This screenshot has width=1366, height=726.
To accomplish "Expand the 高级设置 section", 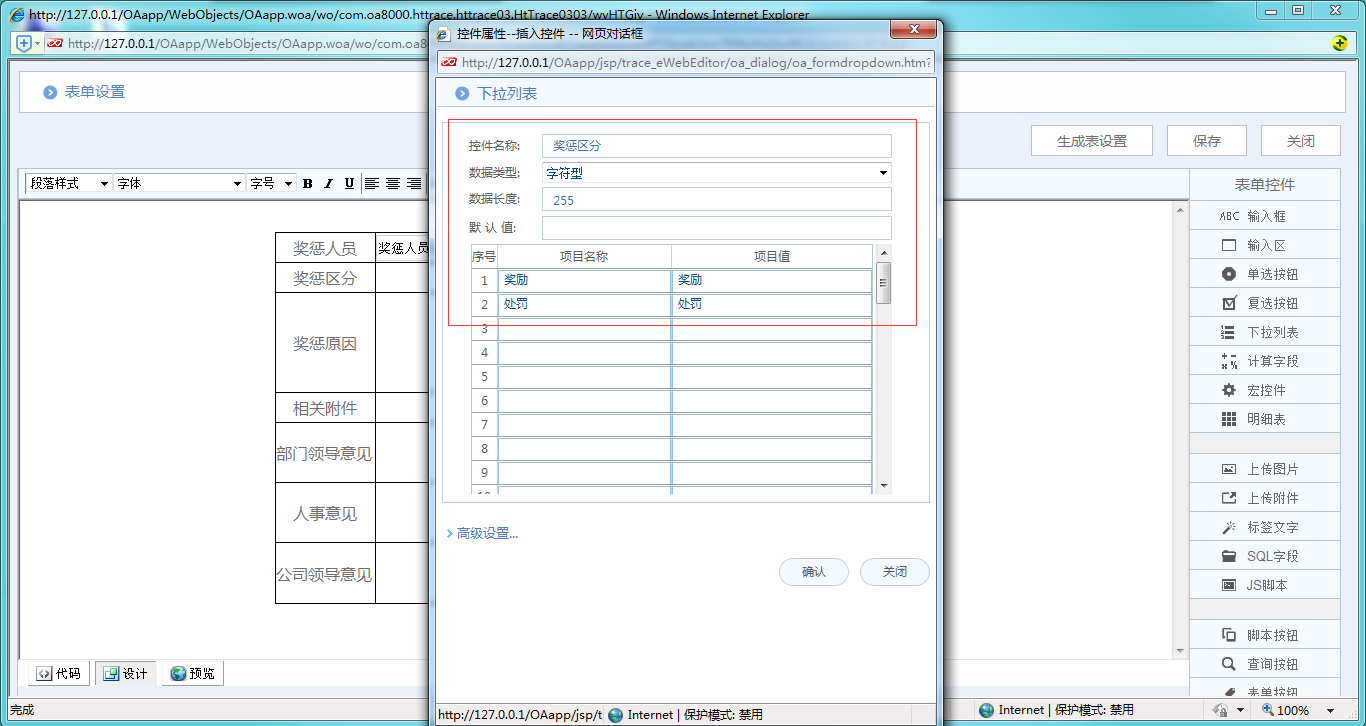I will (x=483, y=534).
